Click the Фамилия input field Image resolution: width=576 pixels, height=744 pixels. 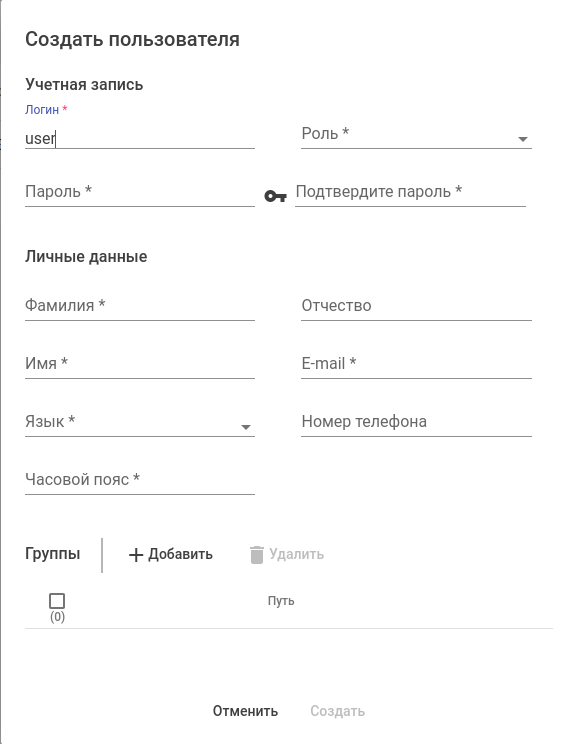[x=139, y=306]
